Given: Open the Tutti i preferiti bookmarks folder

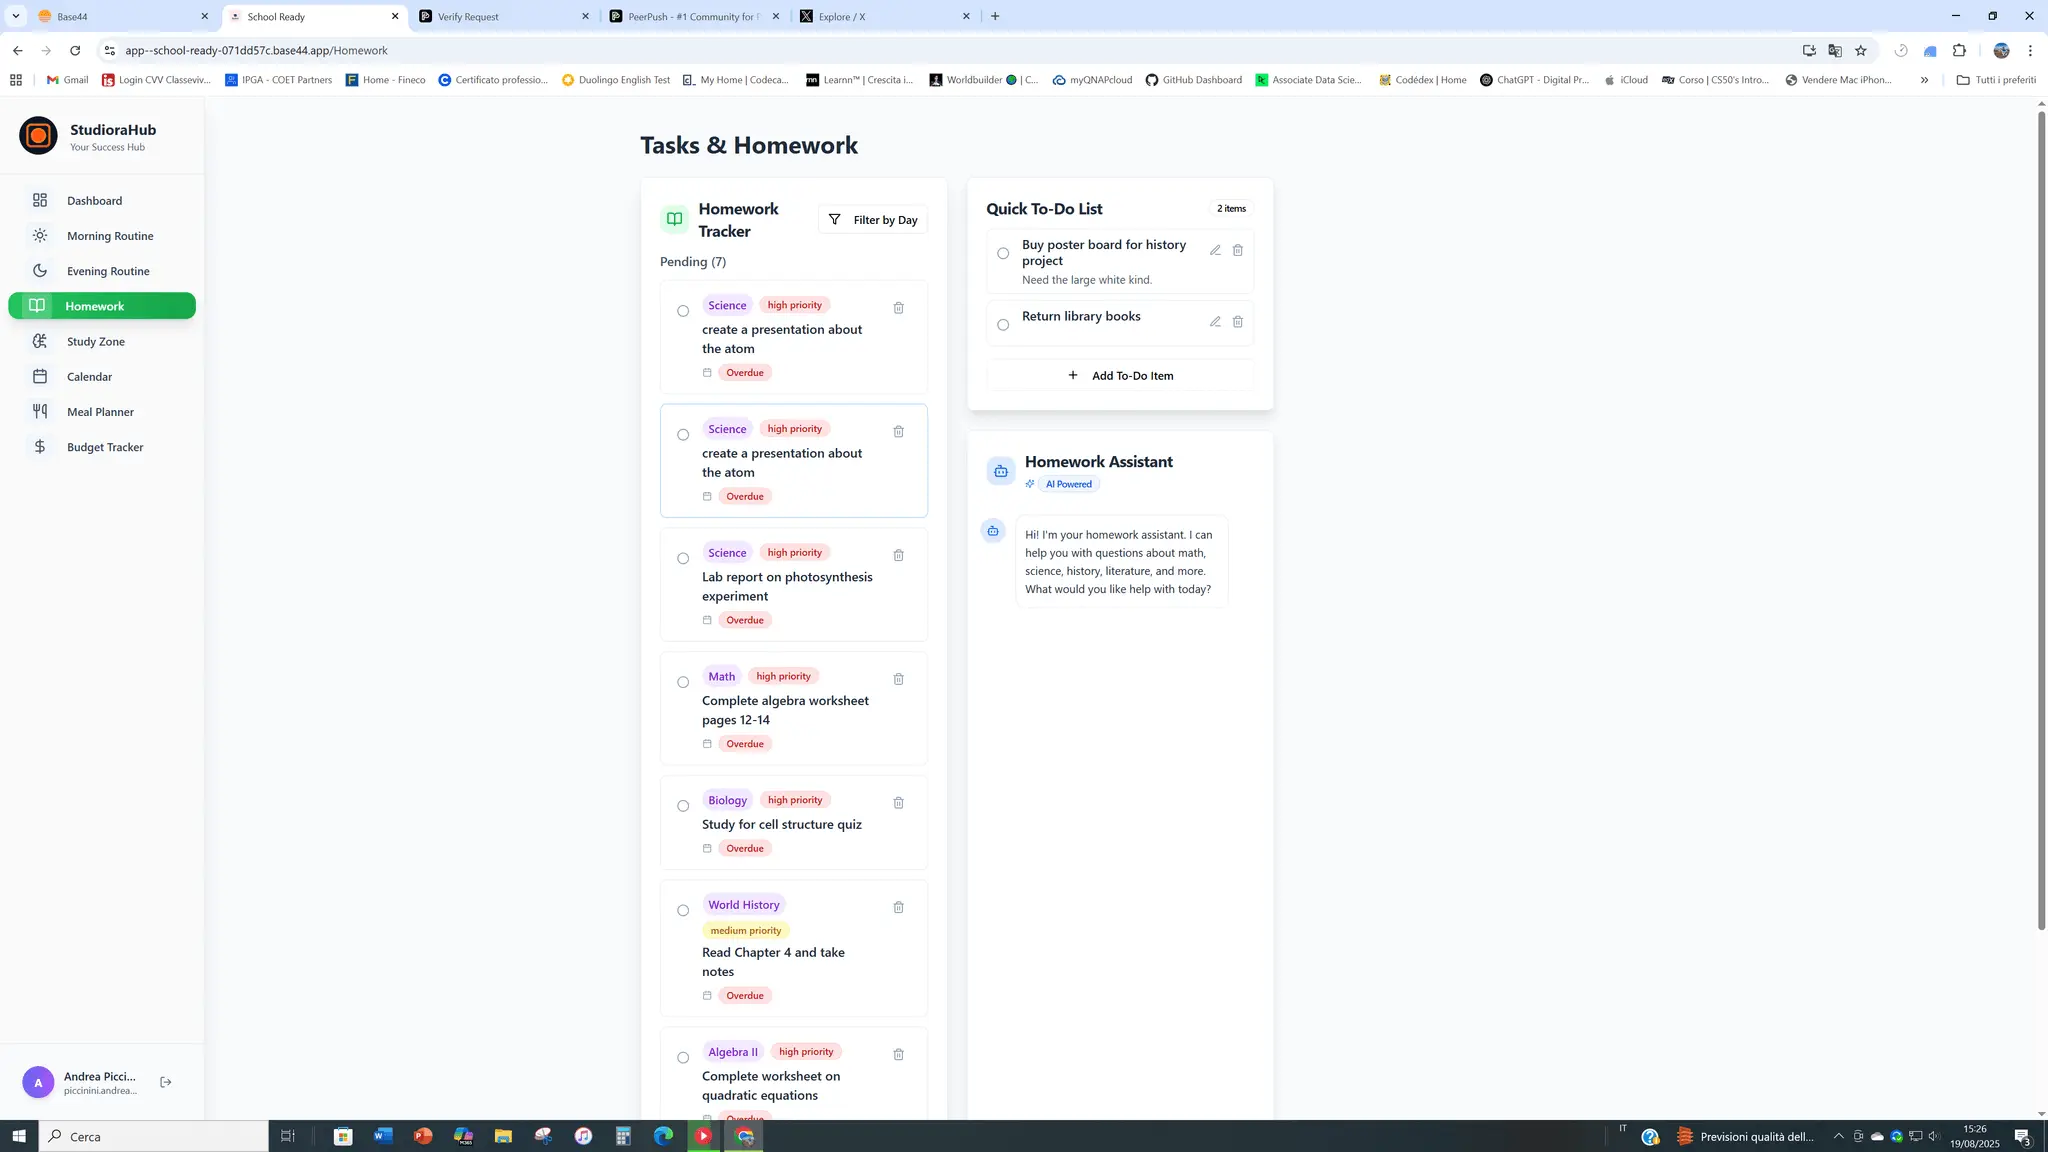Looking at the screenshot, I should coord(1996,80).
